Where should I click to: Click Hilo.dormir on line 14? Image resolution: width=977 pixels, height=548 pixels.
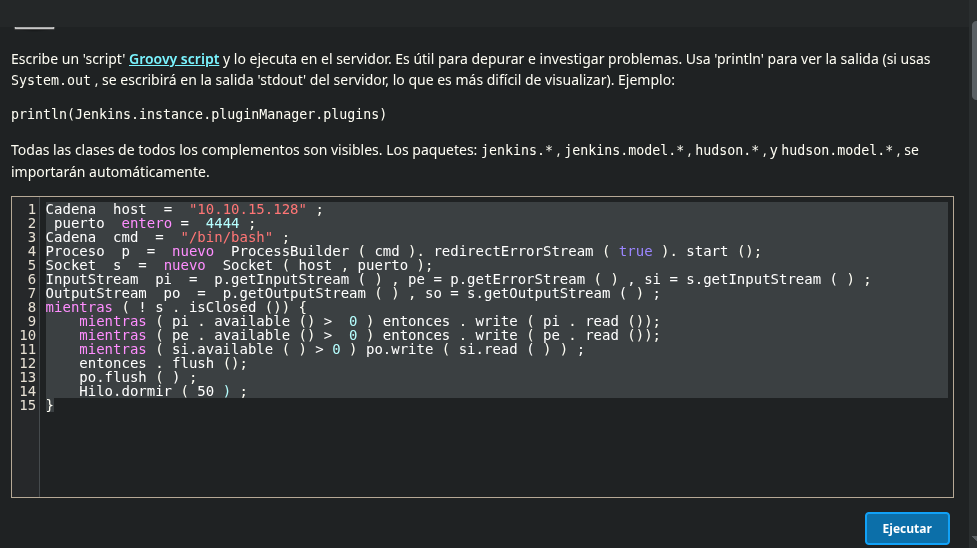click(x=125, y=392)
